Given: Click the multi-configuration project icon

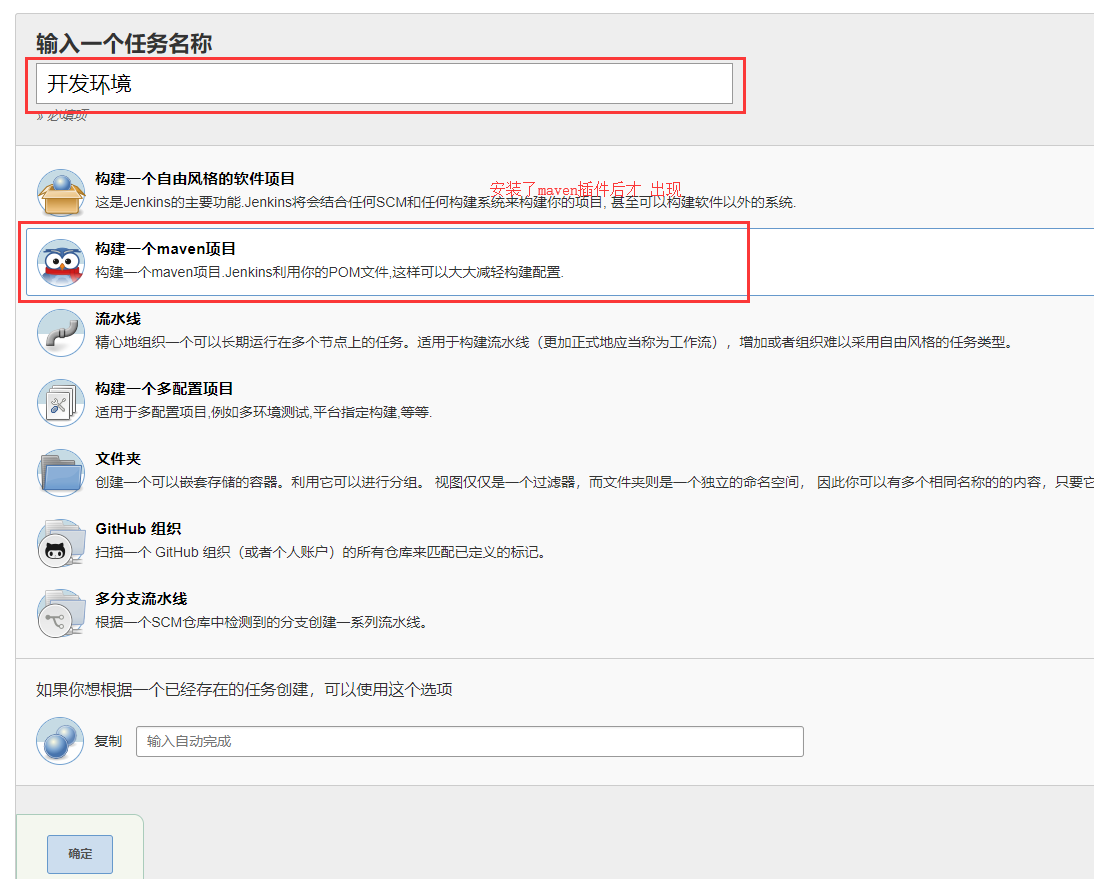Looking at the screenshot, I should (x=61, y=403).
